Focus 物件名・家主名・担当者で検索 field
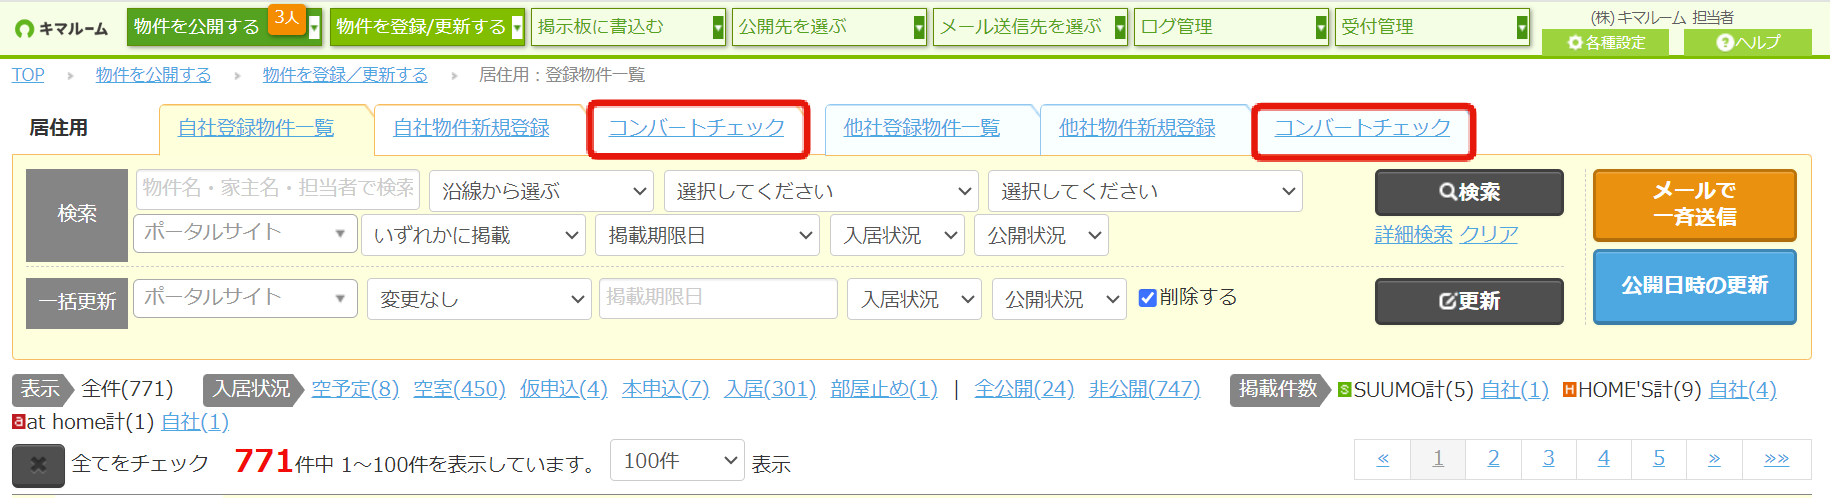 tap(278, 189)
